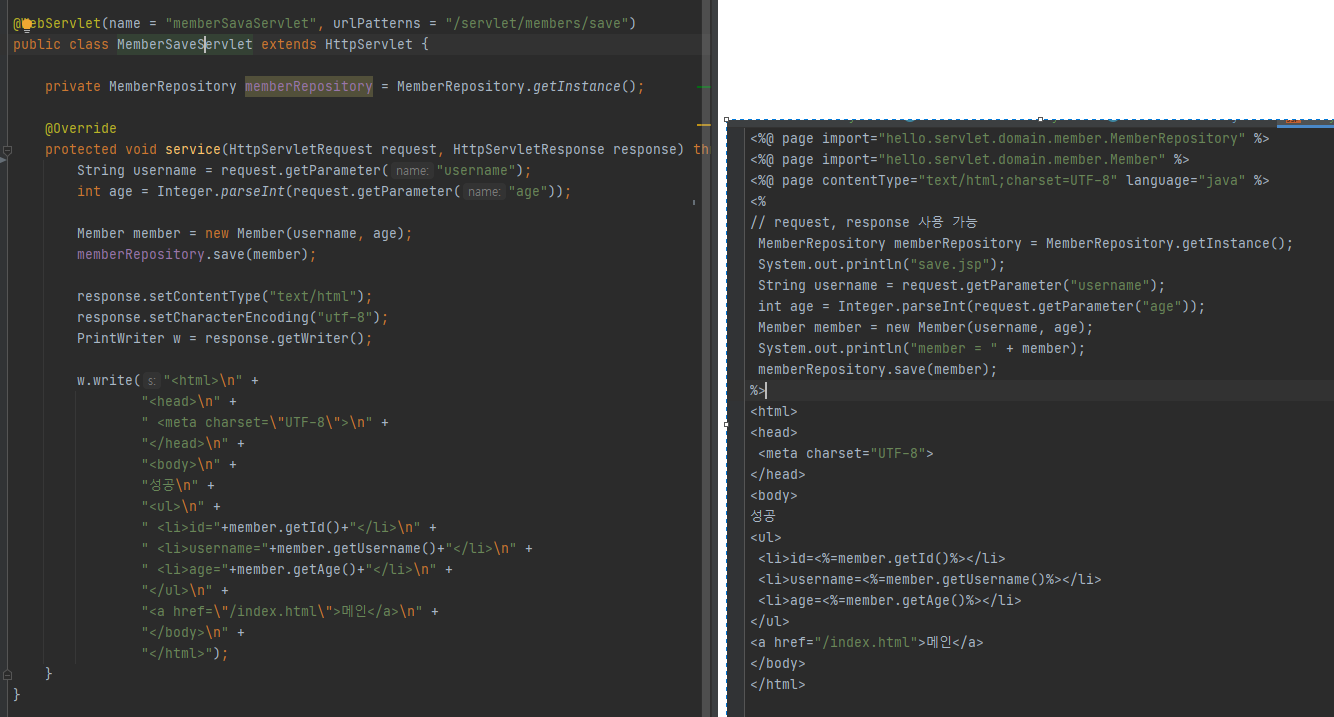The image size is (1334, 717).
Task: Click the JSP contentType page directive line
Action: (1010, 180)
